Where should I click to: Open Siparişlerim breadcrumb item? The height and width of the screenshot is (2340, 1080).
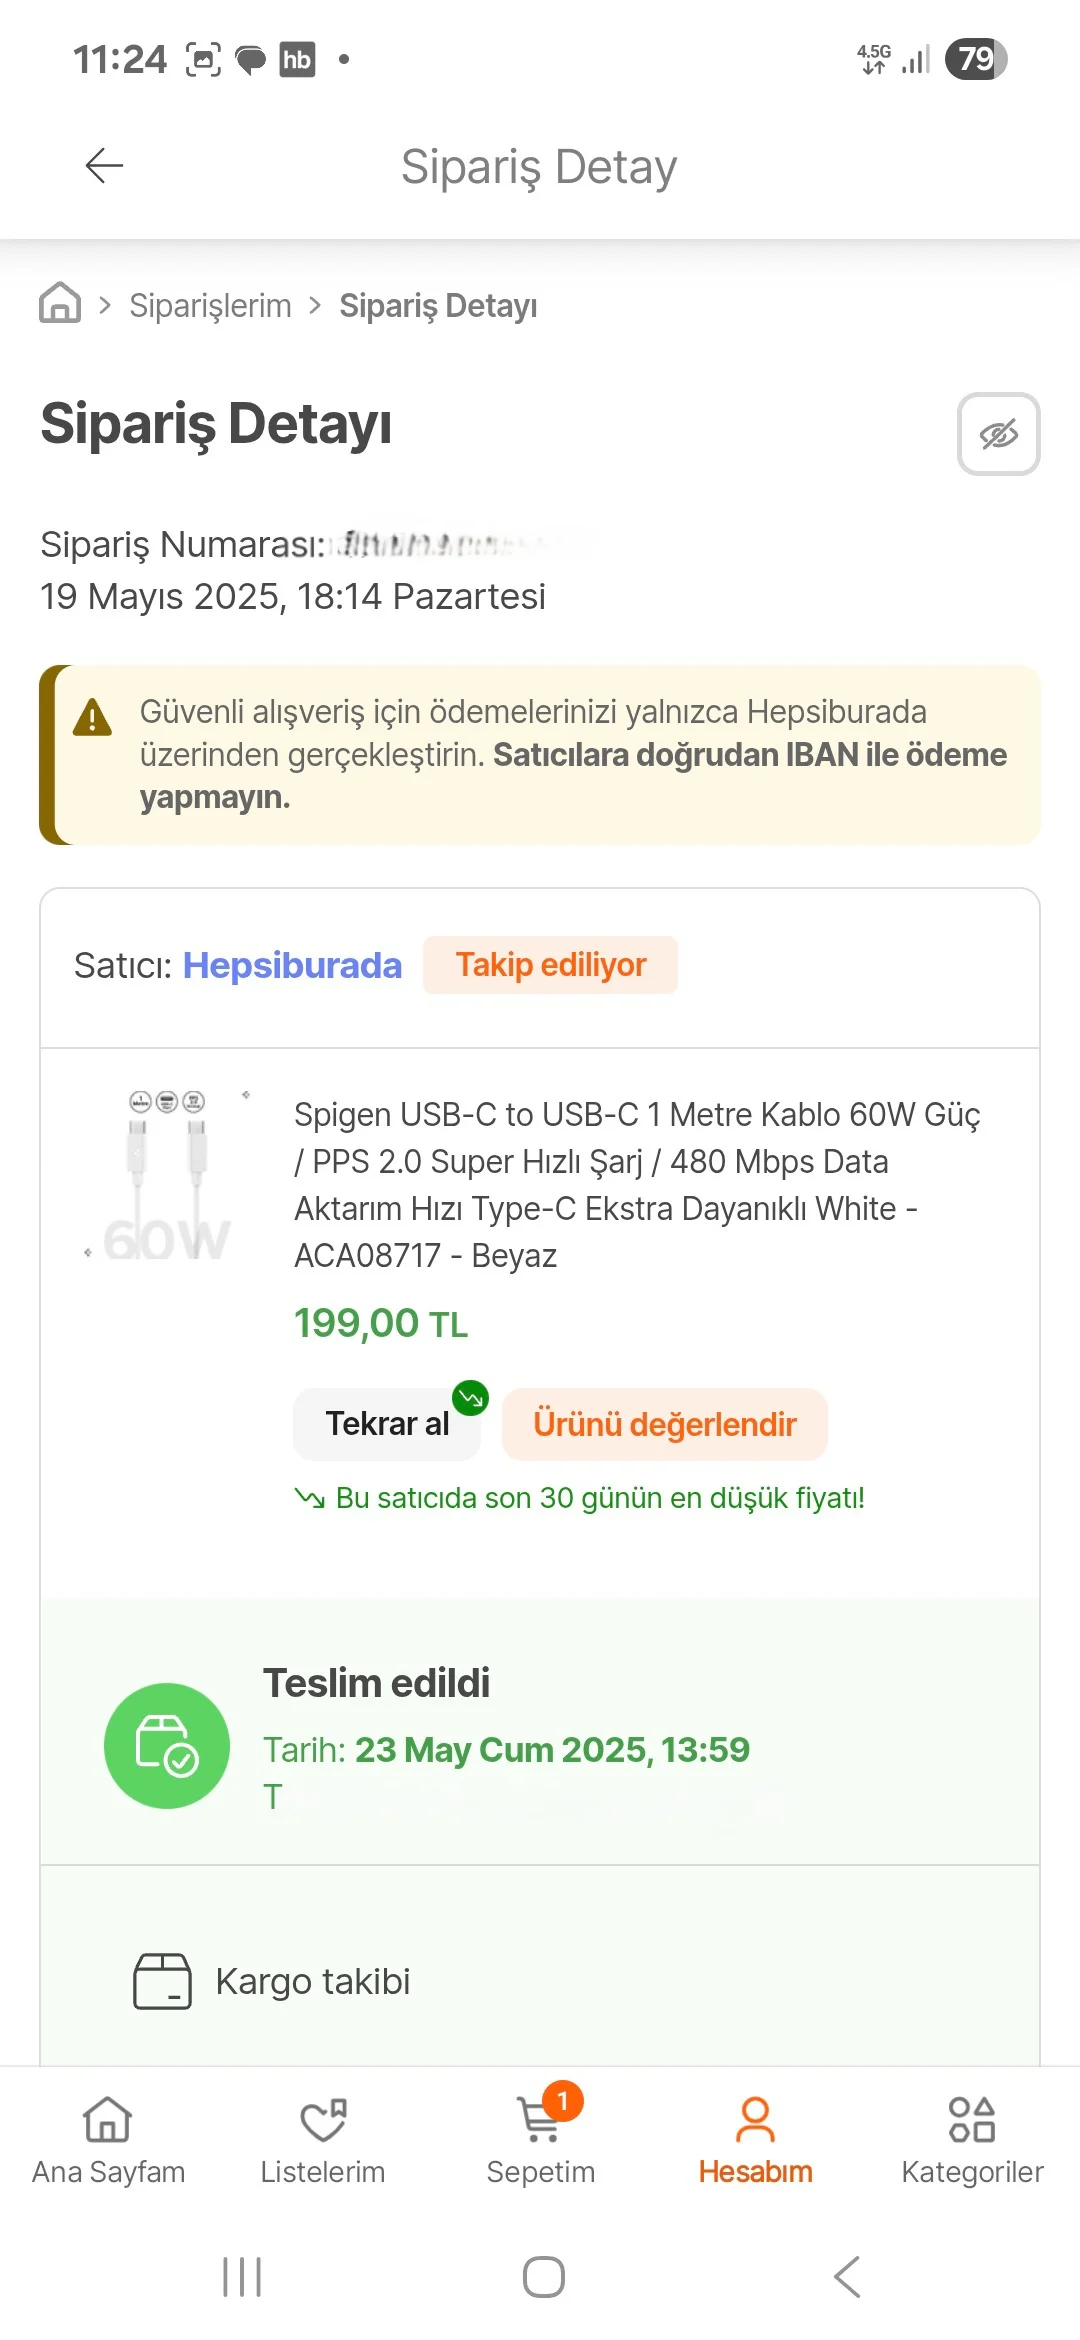pyautogui.click(x=210, y=304)
